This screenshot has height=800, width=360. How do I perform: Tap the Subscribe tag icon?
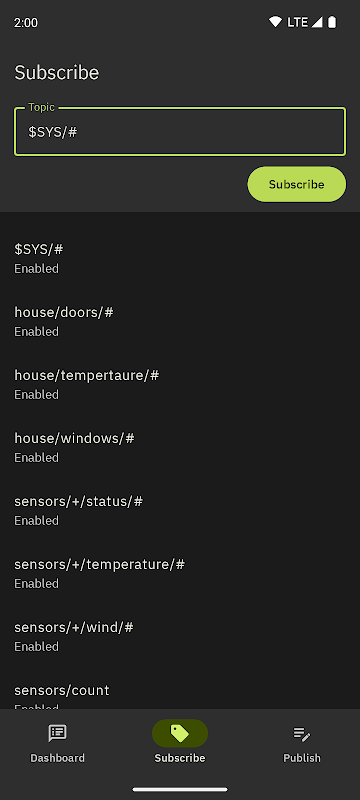(x=179, y=733)
